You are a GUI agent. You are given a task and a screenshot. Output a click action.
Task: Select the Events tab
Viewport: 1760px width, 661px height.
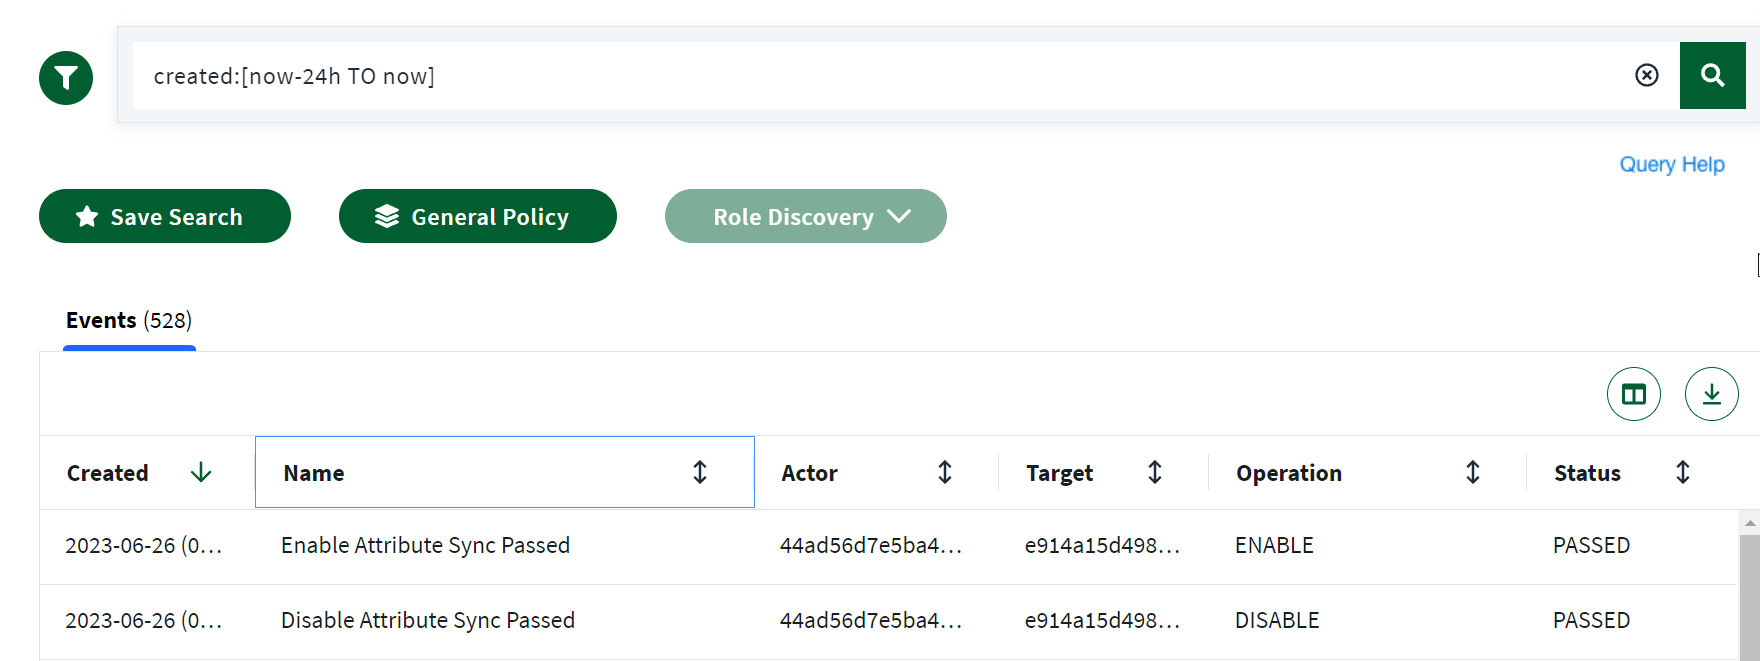(x=129, y=321)
